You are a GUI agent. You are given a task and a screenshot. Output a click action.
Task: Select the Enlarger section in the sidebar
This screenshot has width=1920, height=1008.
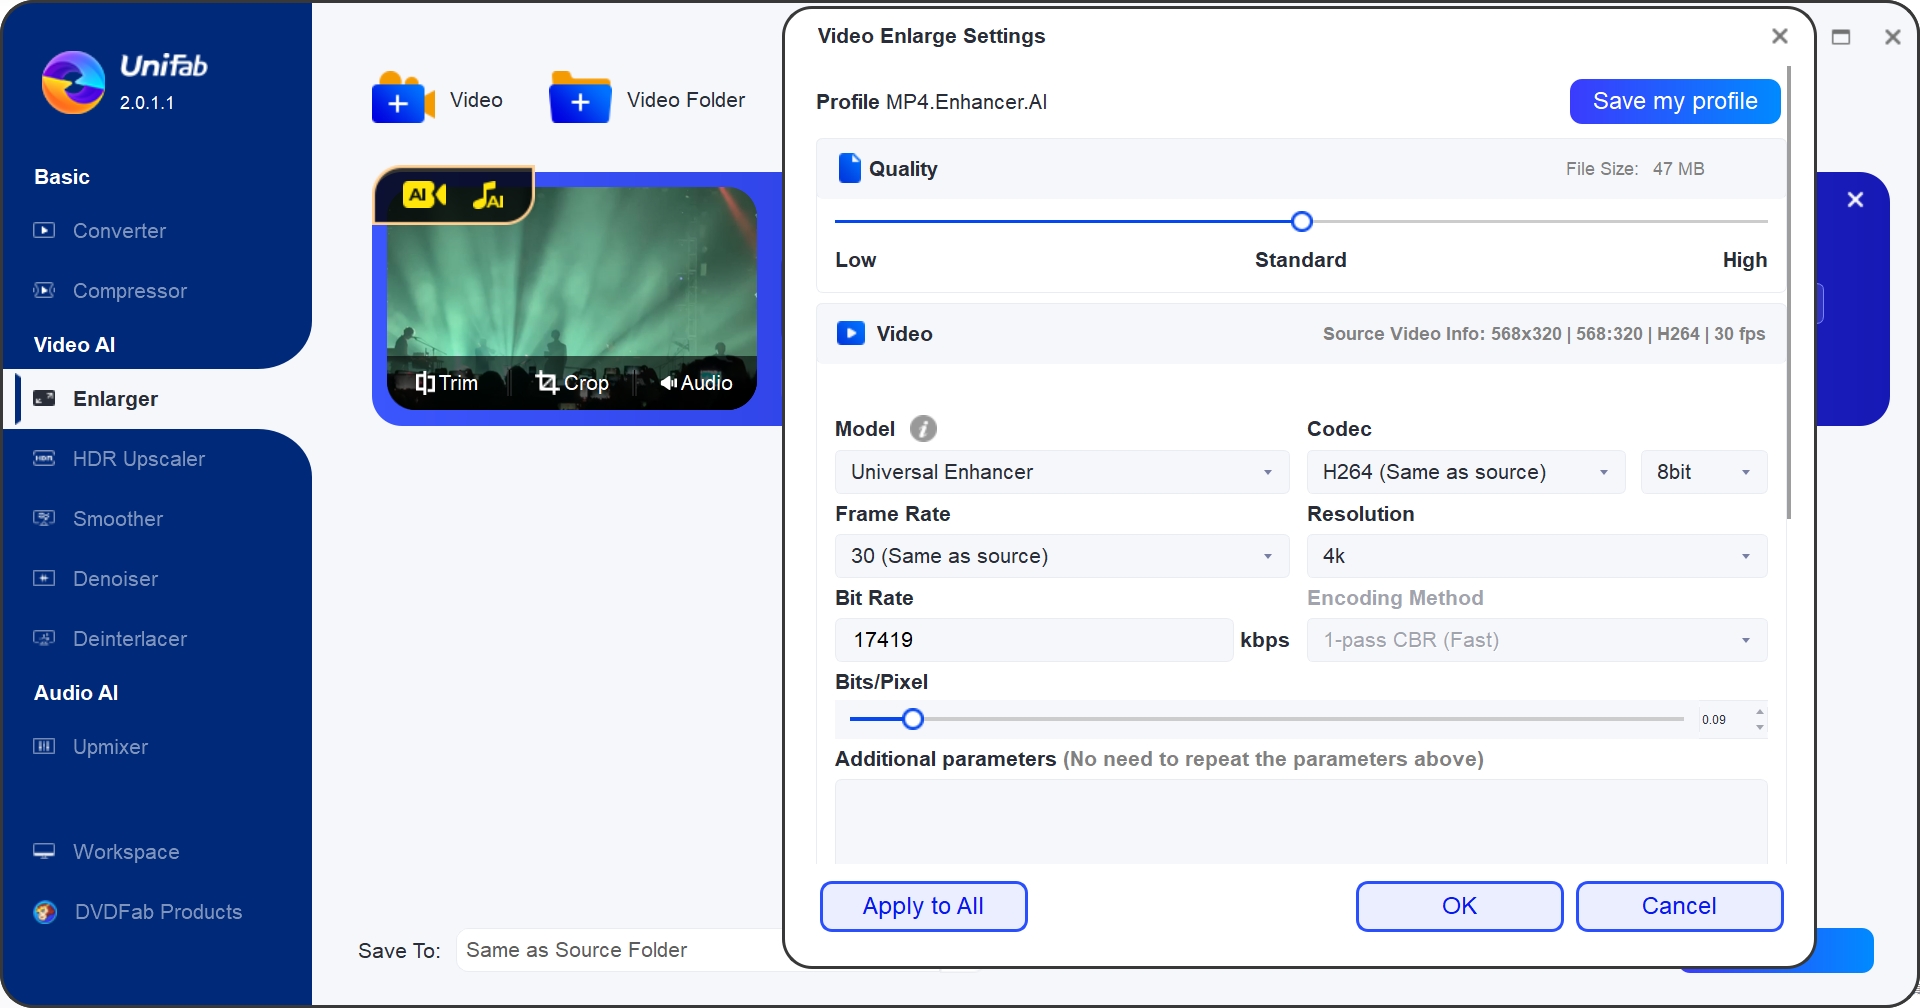(115, 399)
